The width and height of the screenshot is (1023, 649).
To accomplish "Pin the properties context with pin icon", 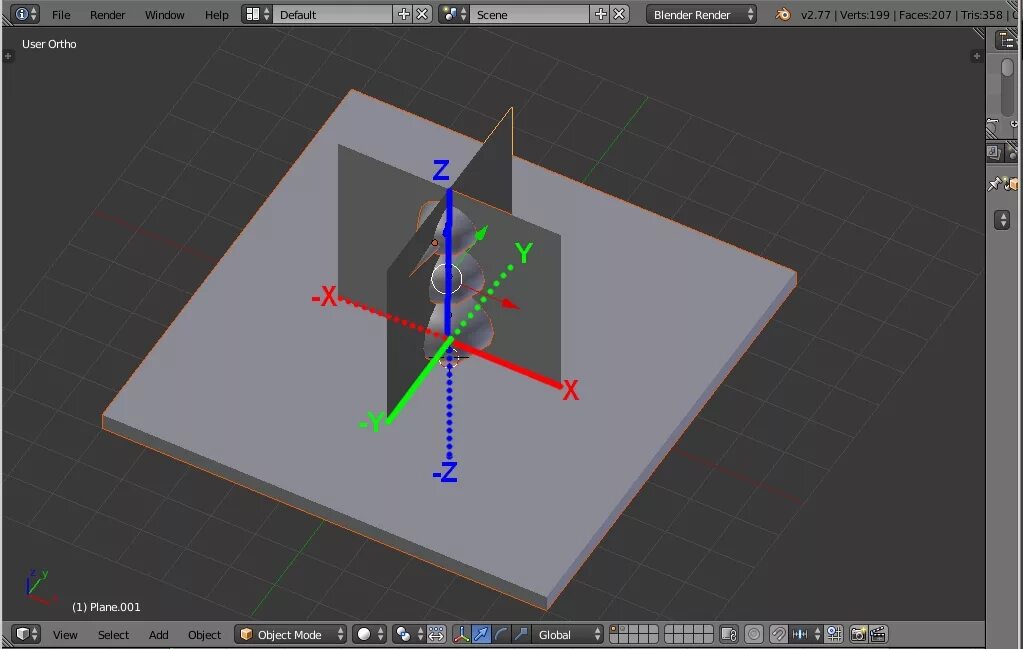I will pos(994,185).
